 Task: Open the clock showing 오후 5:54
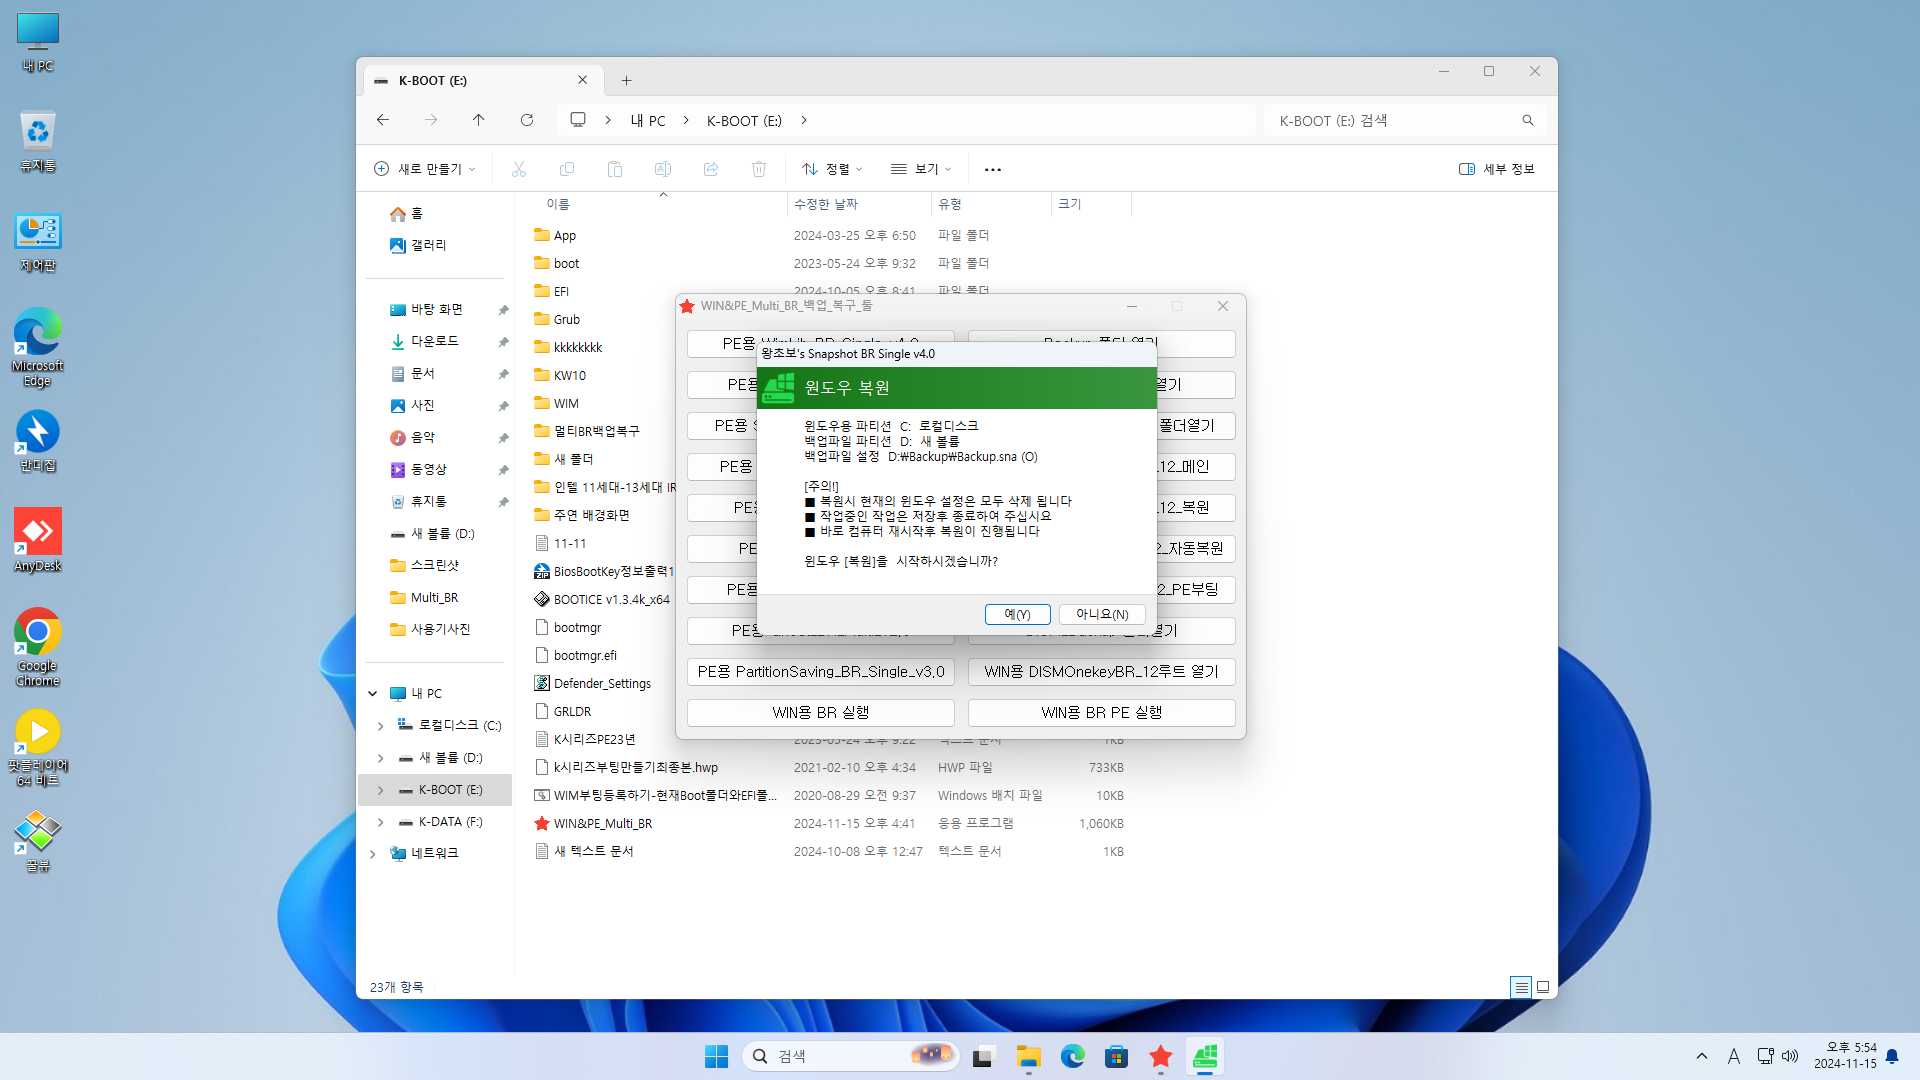[1845, 1056]
